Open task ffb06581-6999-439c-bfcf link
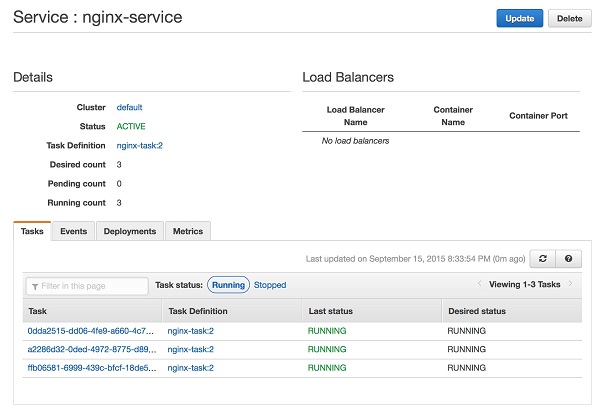This screenshot has height=416, width=600. click(91, 368)
